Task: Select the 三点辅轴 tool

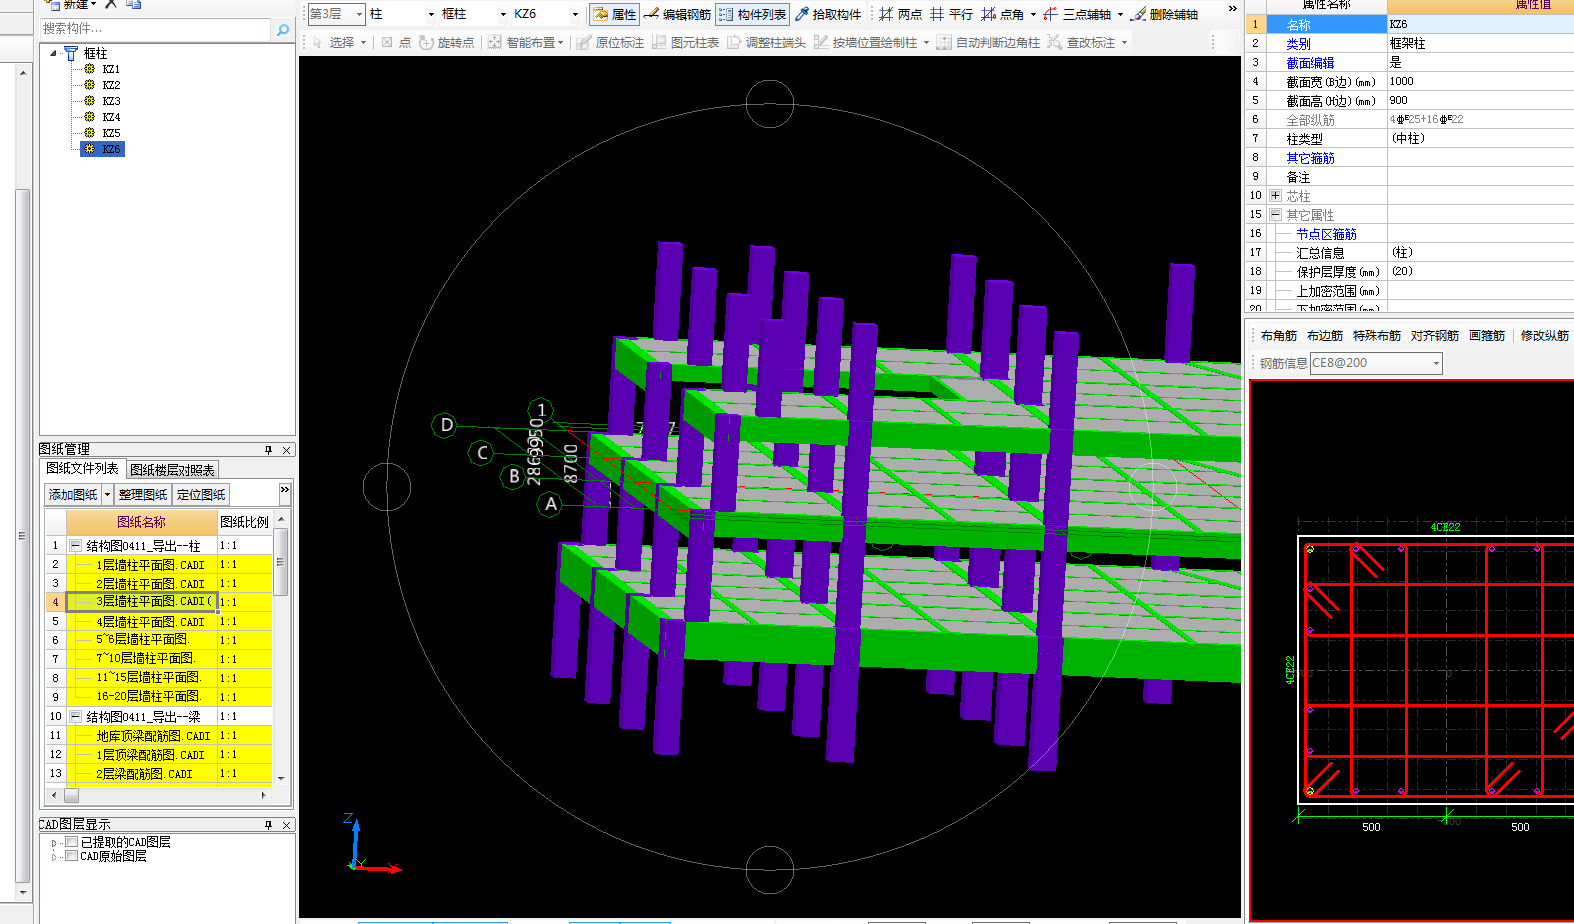Action: tap(1077, 14)
